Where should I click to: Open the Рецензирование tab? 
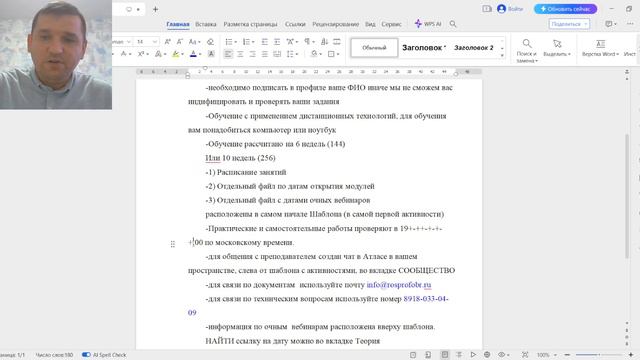336,24
